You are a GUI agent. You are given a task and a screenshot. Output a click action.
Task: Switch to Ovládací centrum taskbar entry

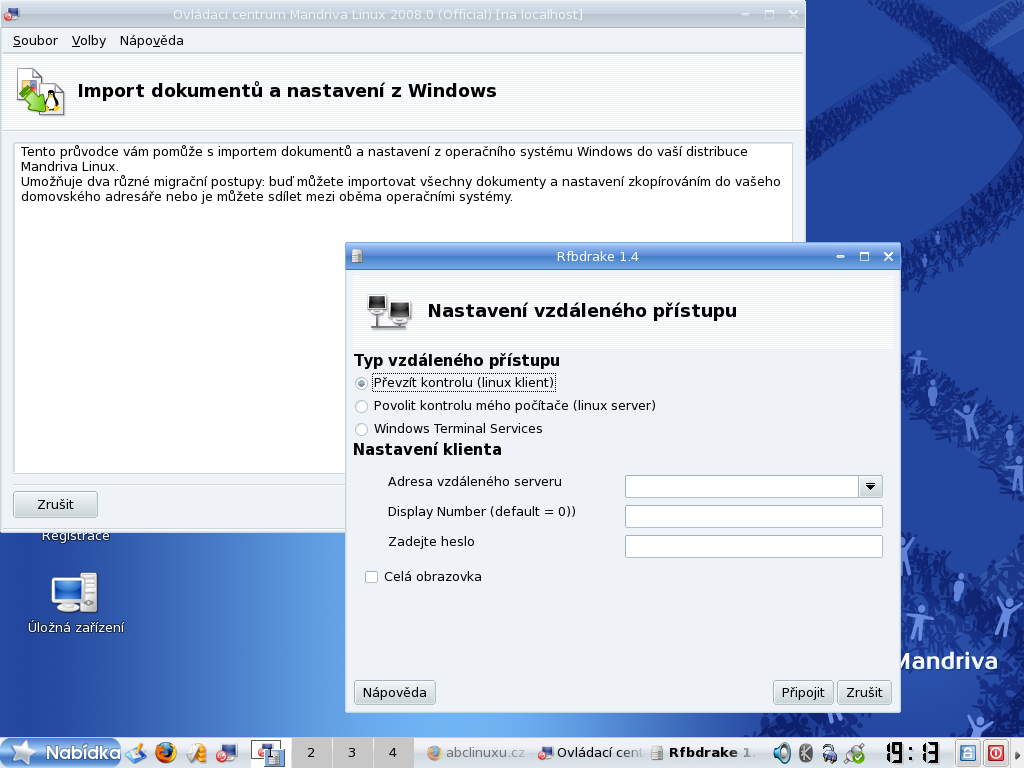pyautogui.click(x=590, y=753)
